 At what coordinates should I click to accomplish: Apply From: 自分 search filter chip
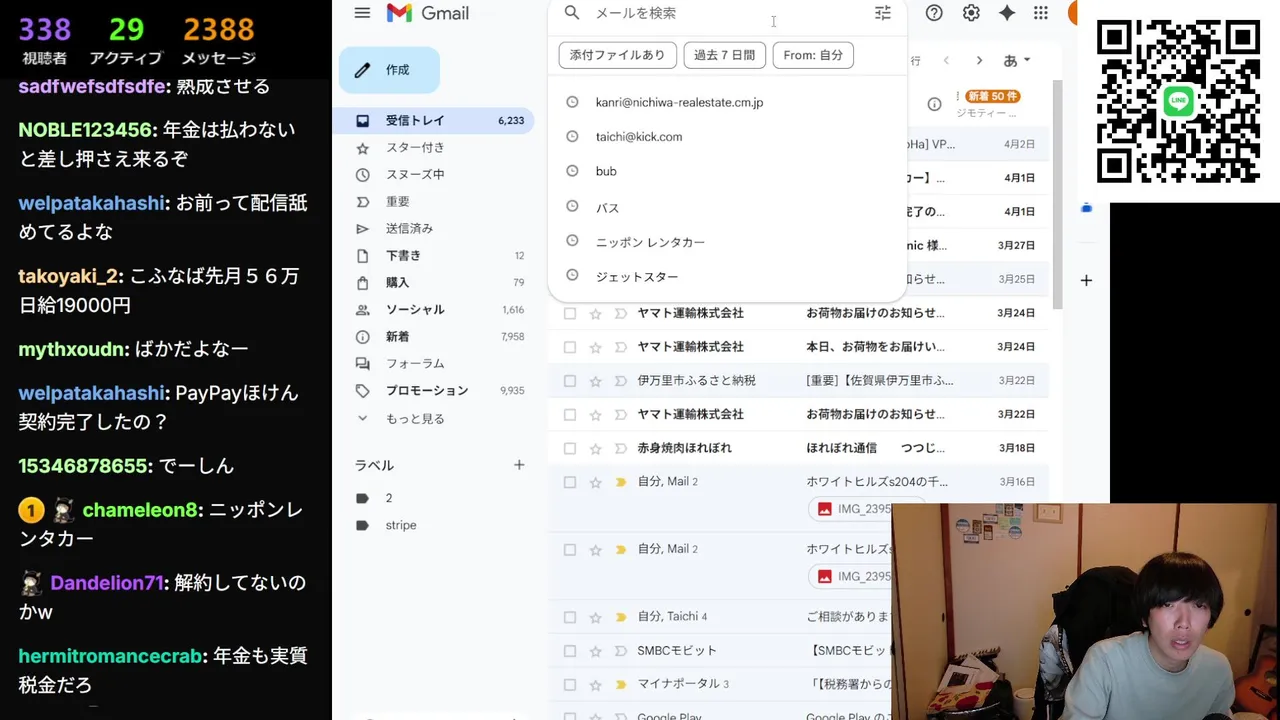coord(813,55)
